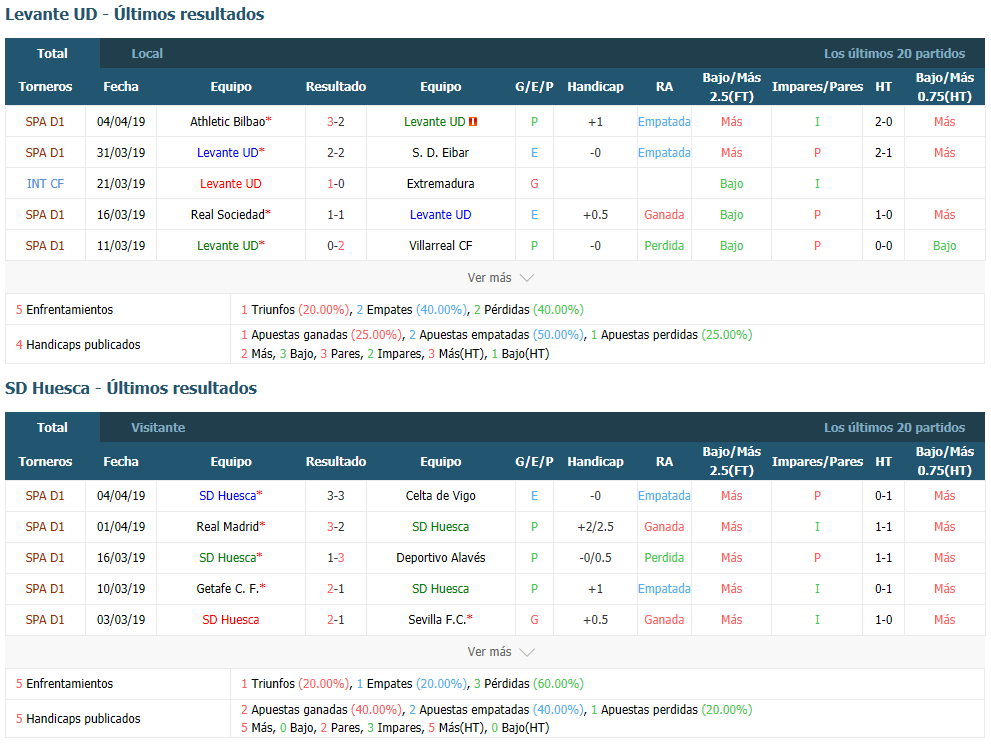Click the red card icon beside Levante UD
The width and height of the screenshot is (991, 746).
point(473,122)
